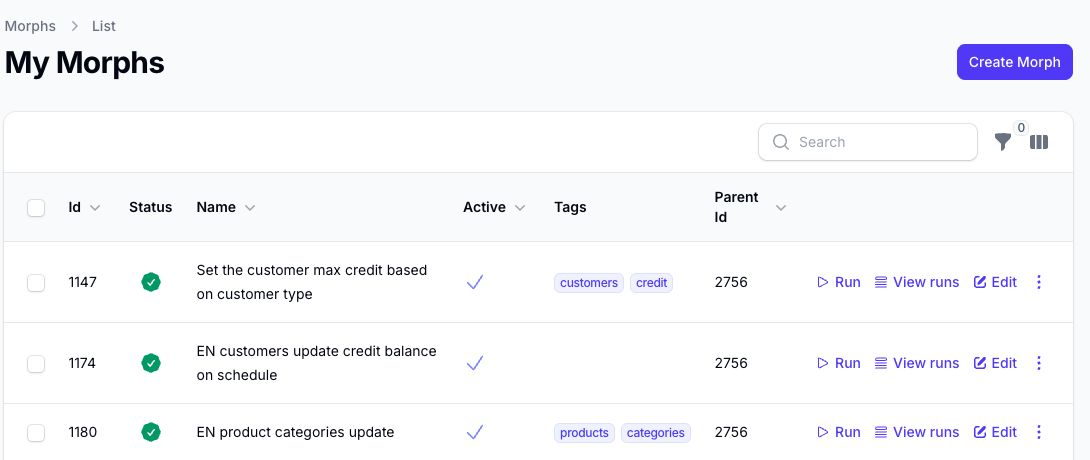Run morph 1147
Screen dimensions: 1090x460
[839, 282]
